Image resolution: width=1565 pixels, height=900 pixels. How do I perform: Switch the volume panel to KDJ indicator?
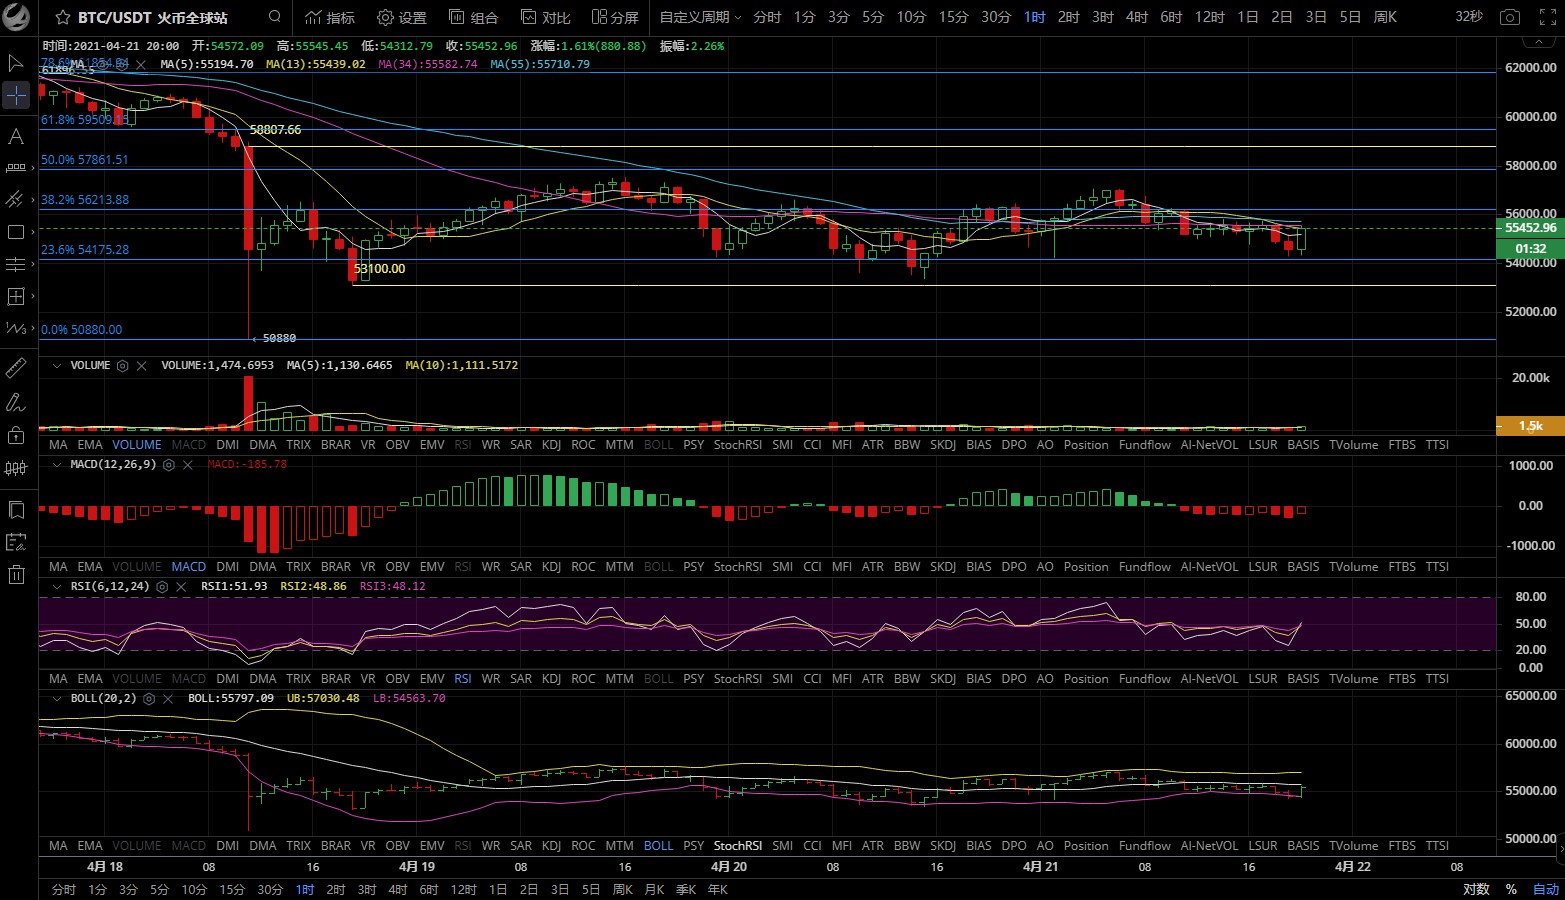tap(551, 445)
